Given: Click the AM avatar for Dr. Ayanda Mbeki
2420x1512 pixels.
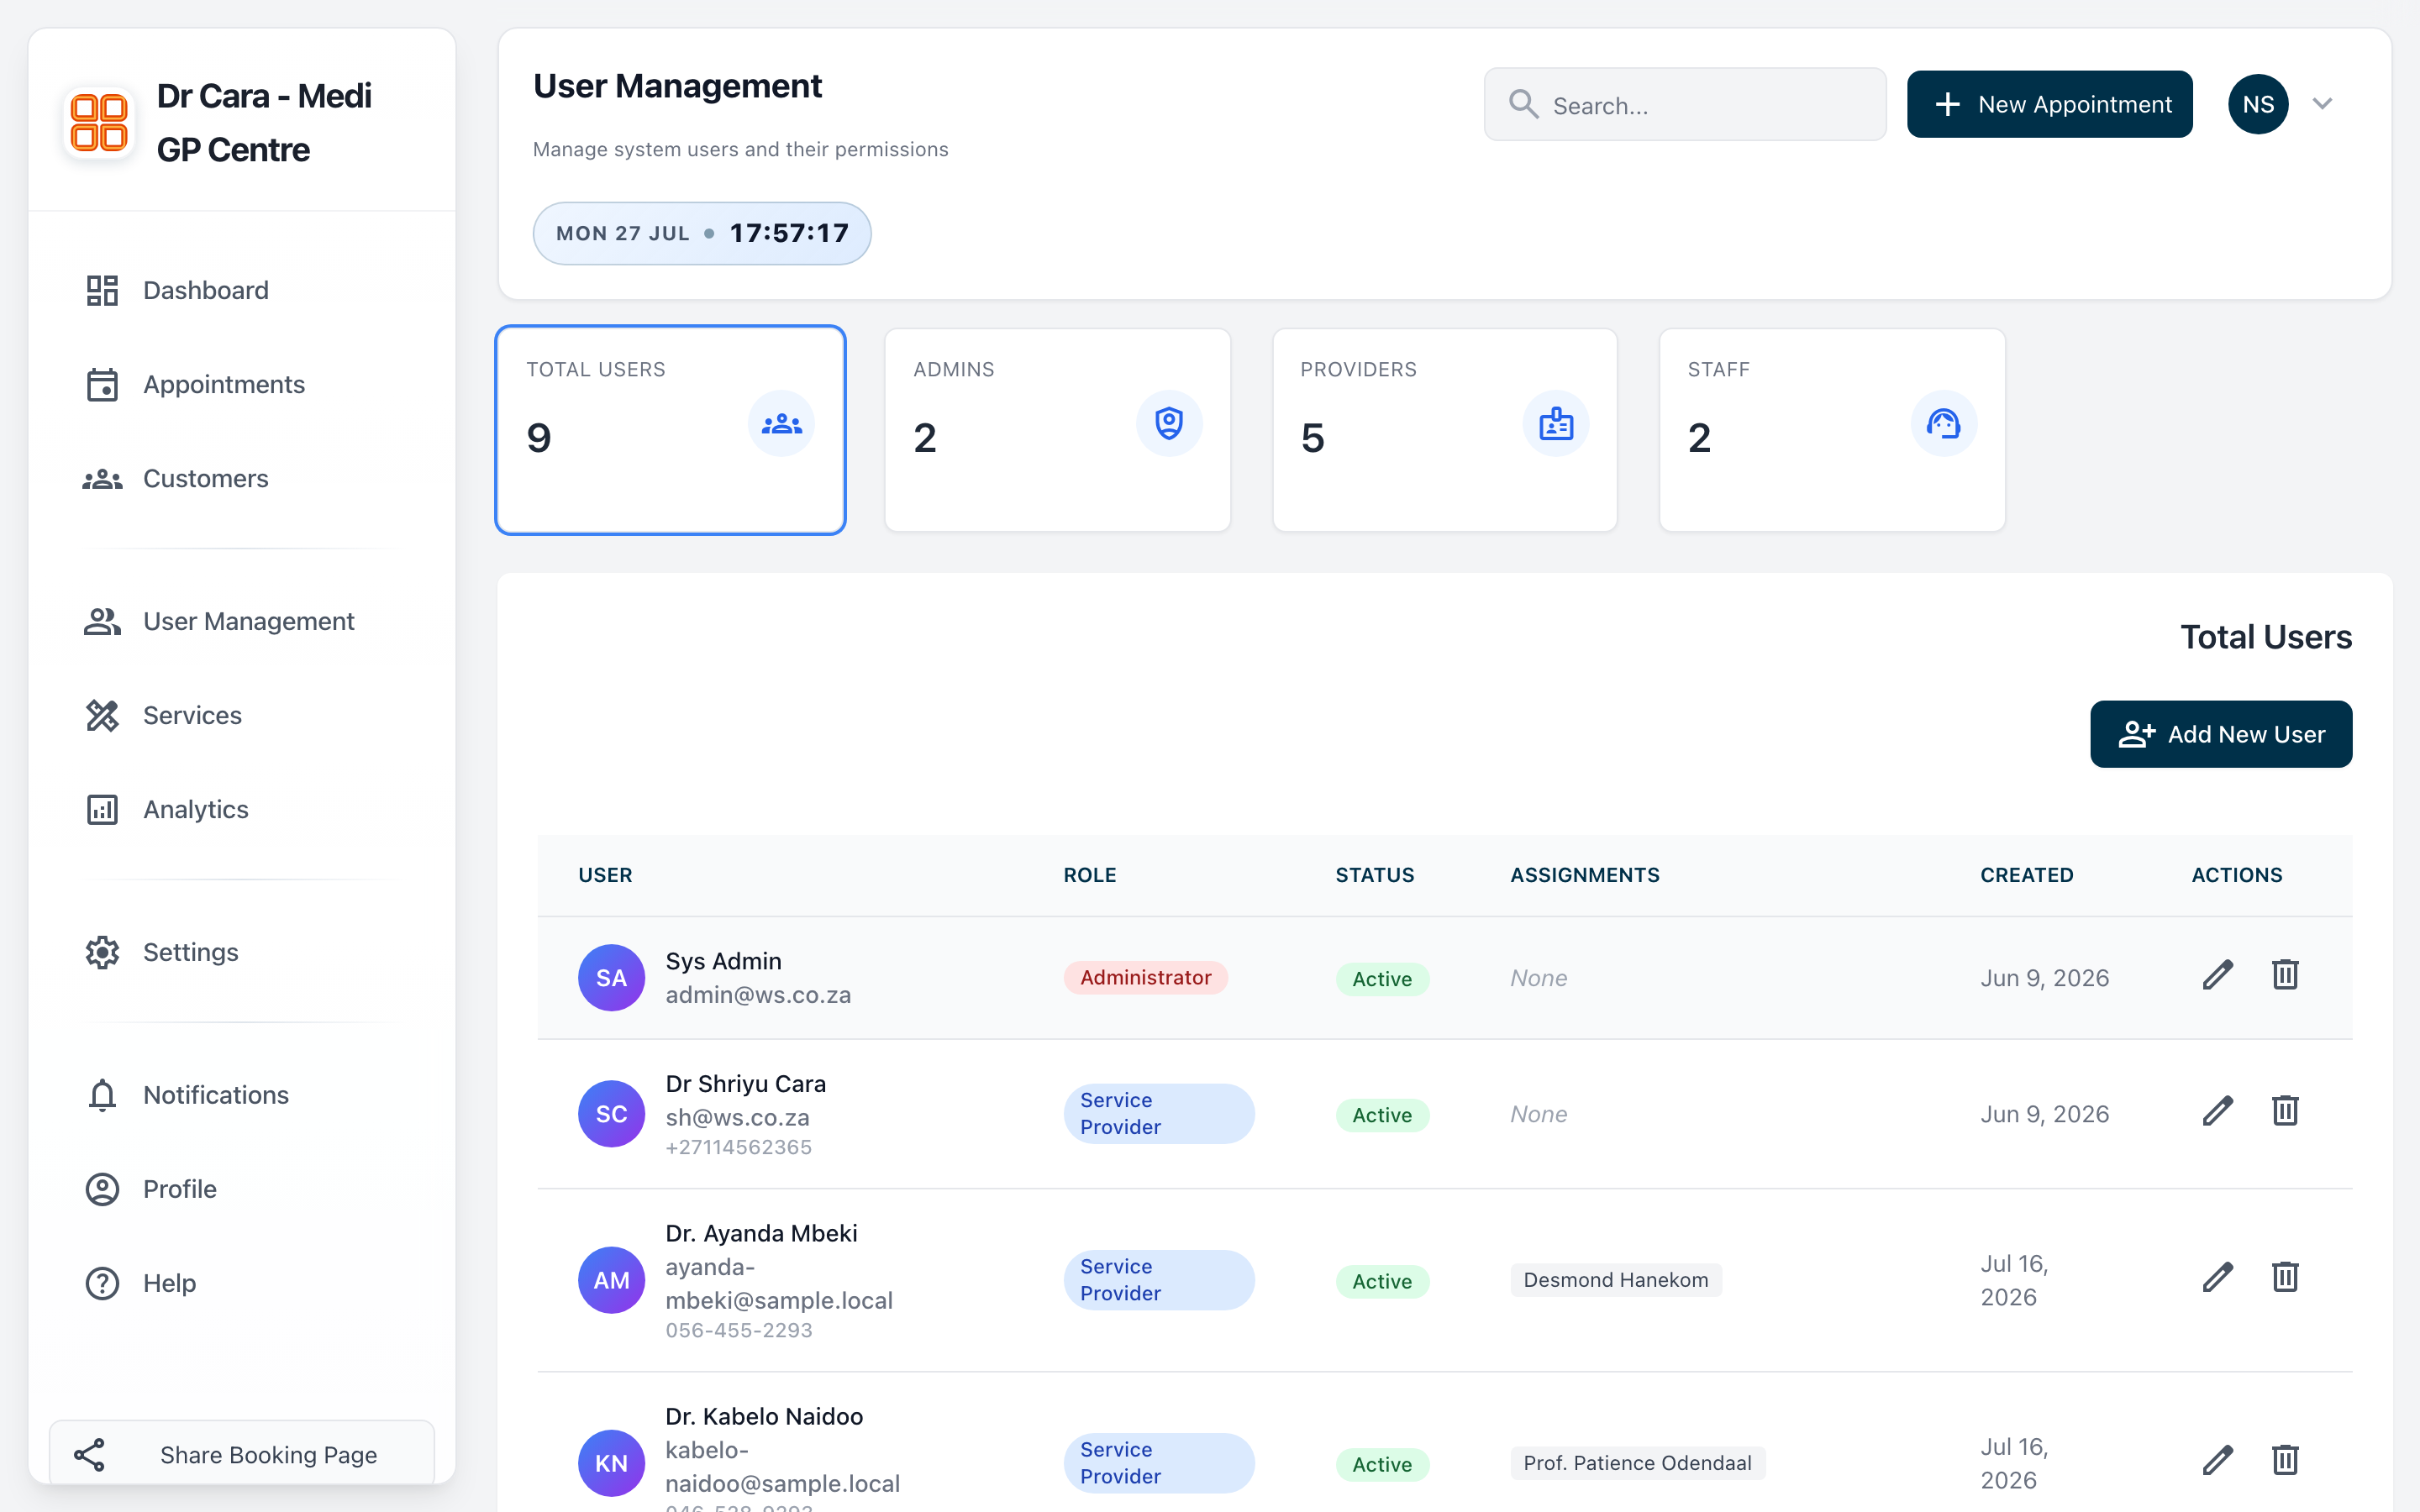Looking at the screenshot, I should 611,1280.
